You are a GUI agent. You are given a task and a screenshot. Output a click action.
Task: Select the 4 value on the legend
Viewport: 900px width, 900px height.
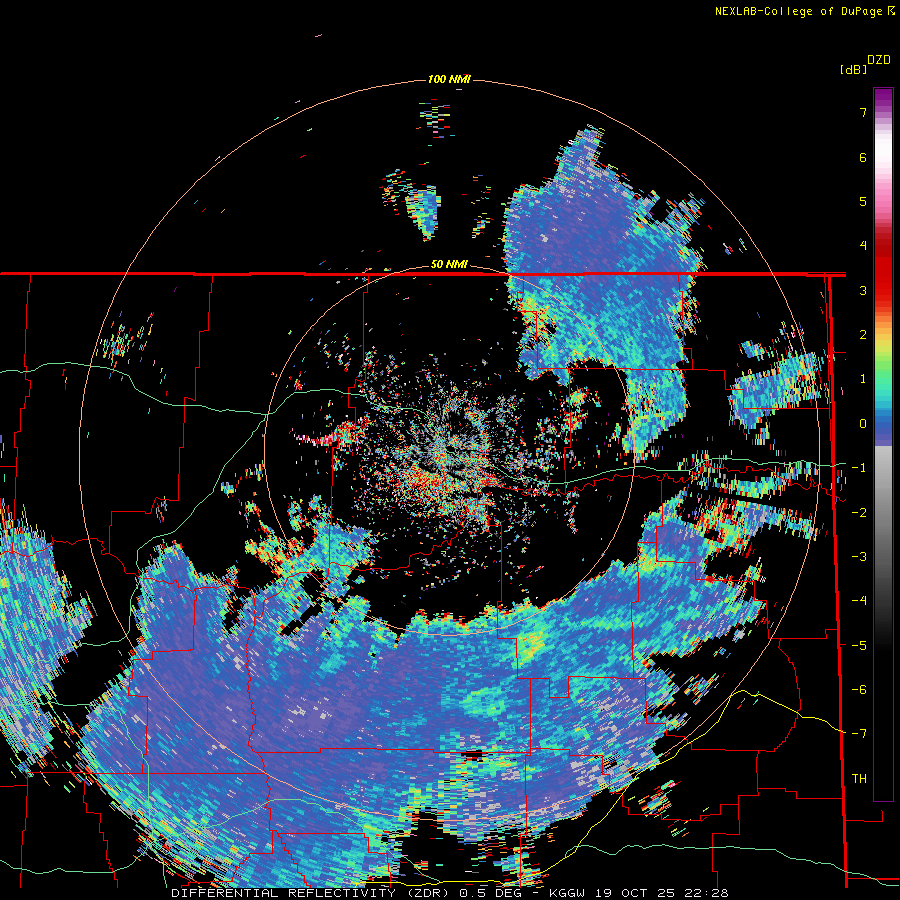click(x=863, y=246)
